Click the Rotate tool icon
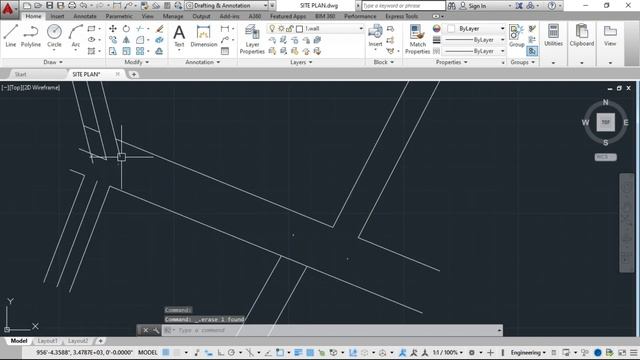 click(x=127, y=29)
